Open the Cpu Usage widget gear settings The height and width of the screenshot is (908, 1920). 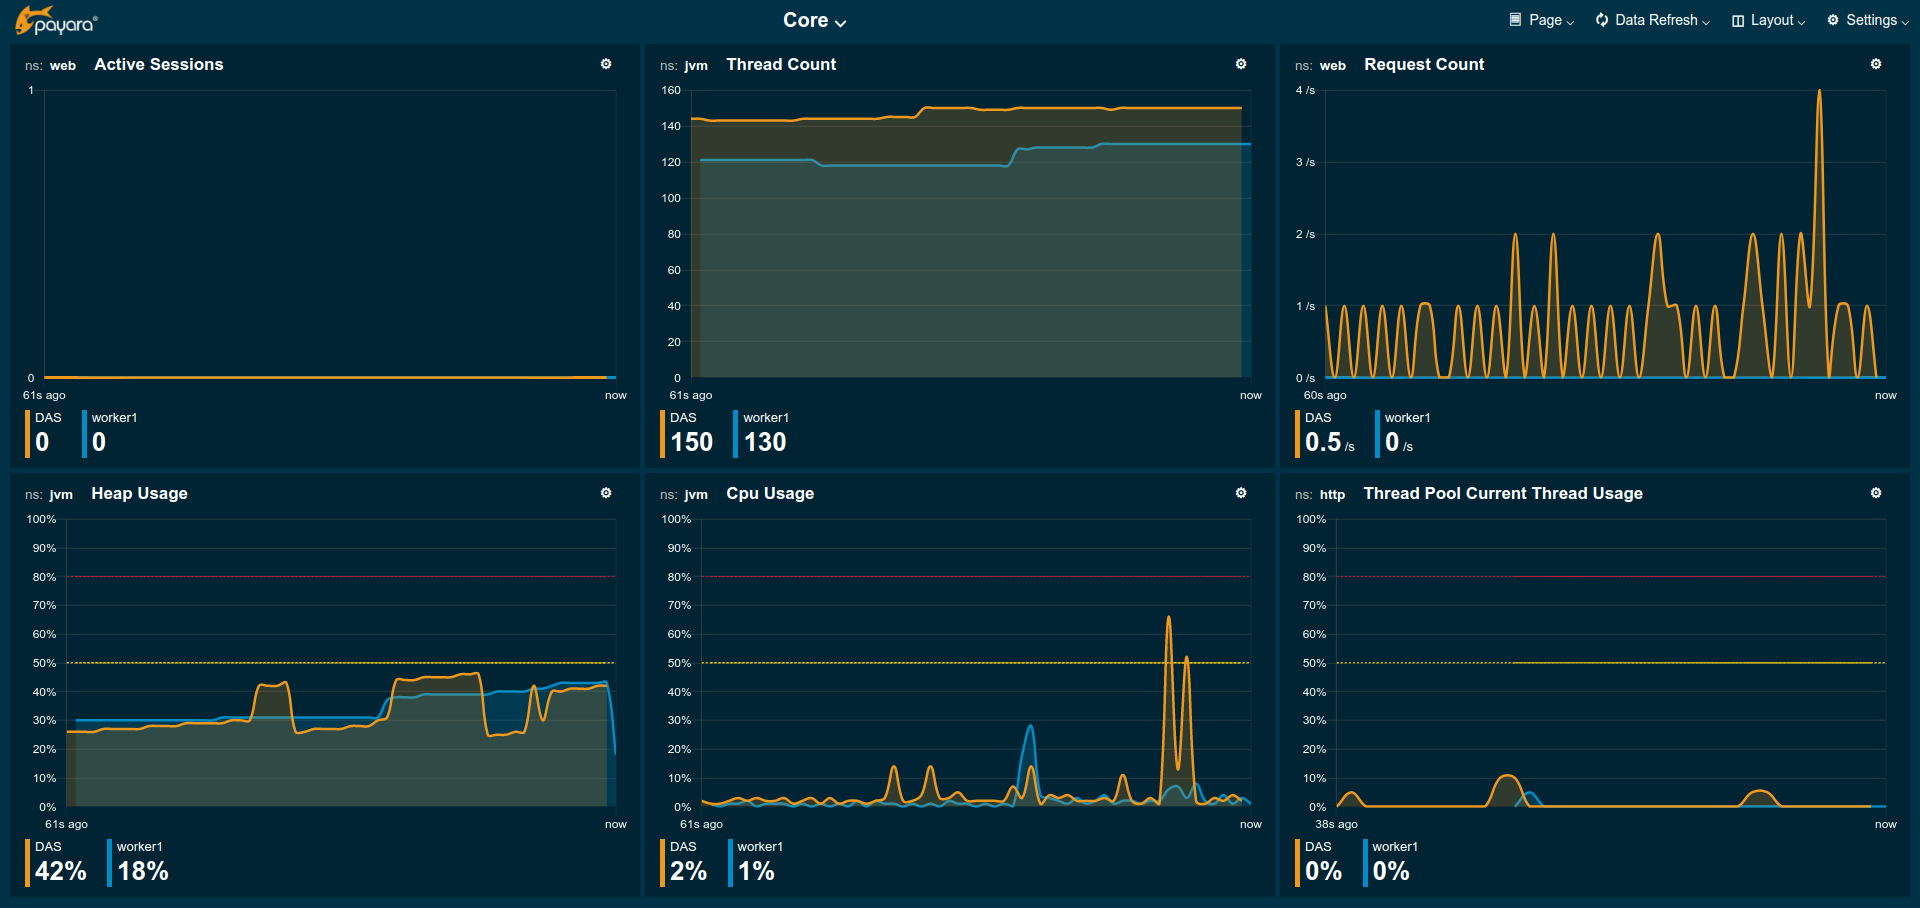1241,493
